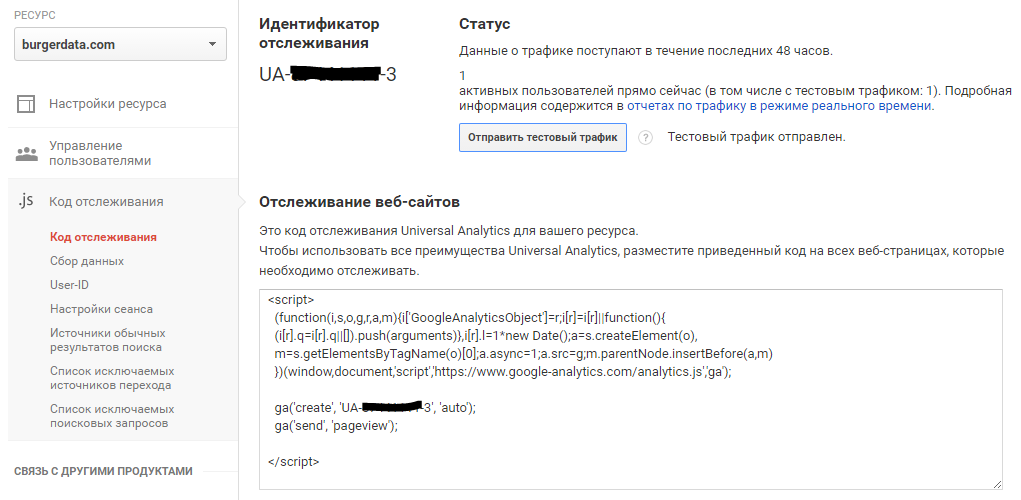Click the .js Код отслеживания icon
The height and width of the screenshot is (500, 1021).
point(27,201)
